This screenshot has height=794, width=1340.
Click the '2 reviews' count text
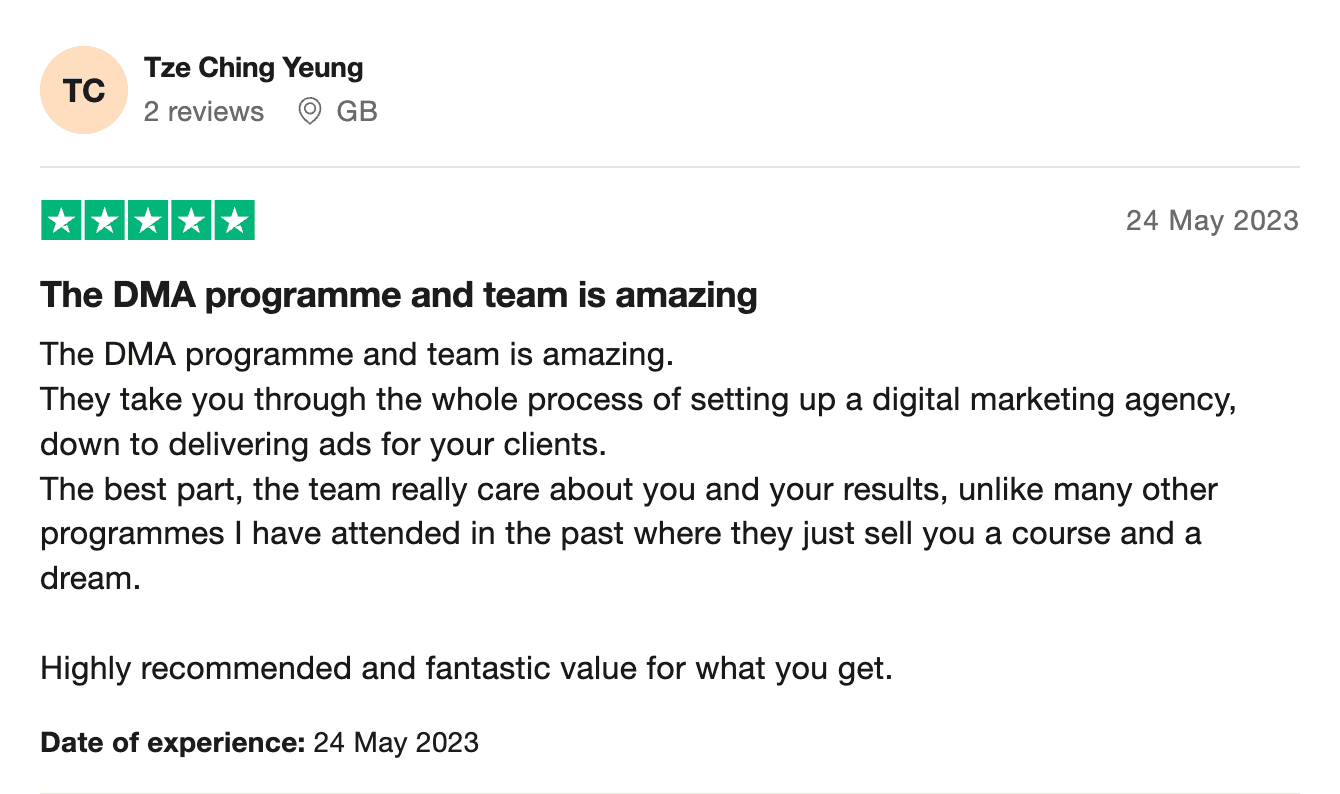204,111
